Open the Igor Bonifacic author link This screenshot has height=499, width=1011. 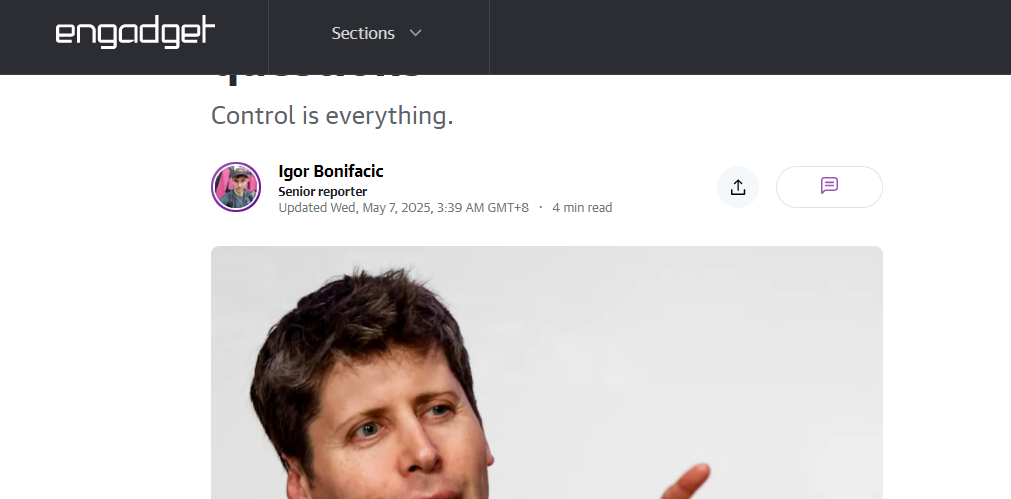point(331,171)
